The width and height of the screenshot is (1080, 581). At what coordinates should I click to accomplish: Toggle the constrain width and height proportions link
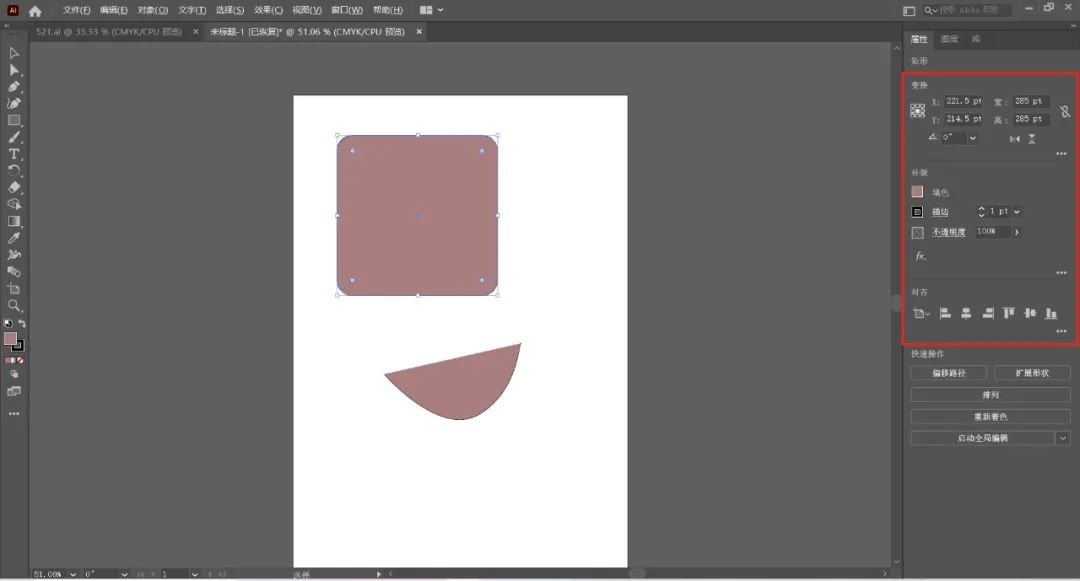click(1065, 111)
